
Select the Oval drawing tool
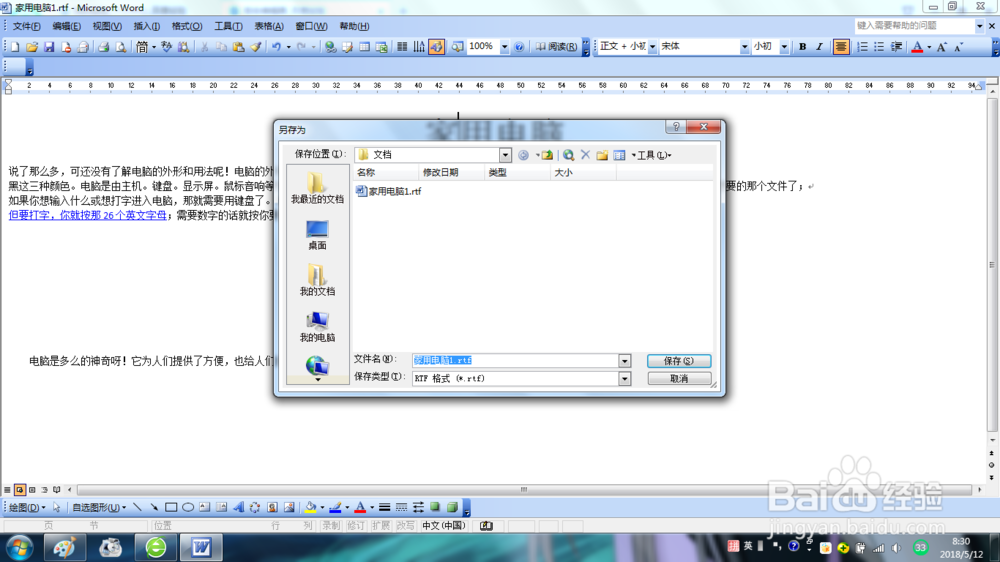188,508
